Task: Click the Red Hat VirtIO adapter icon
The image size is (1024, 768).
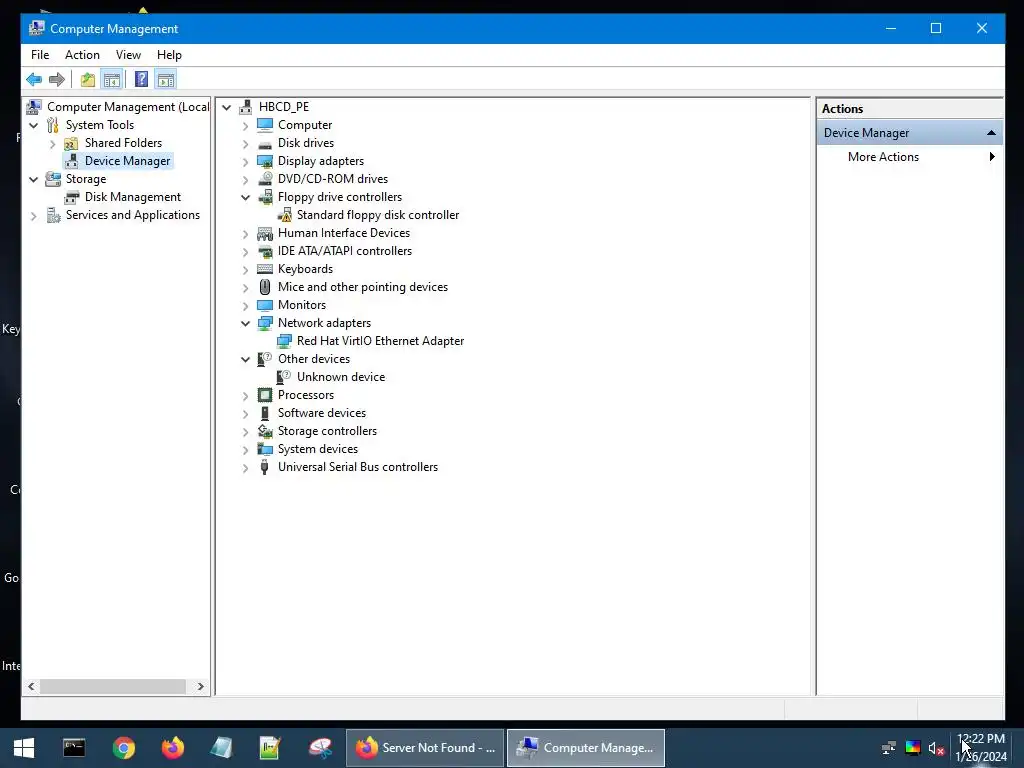Action: tap(284, 341)
